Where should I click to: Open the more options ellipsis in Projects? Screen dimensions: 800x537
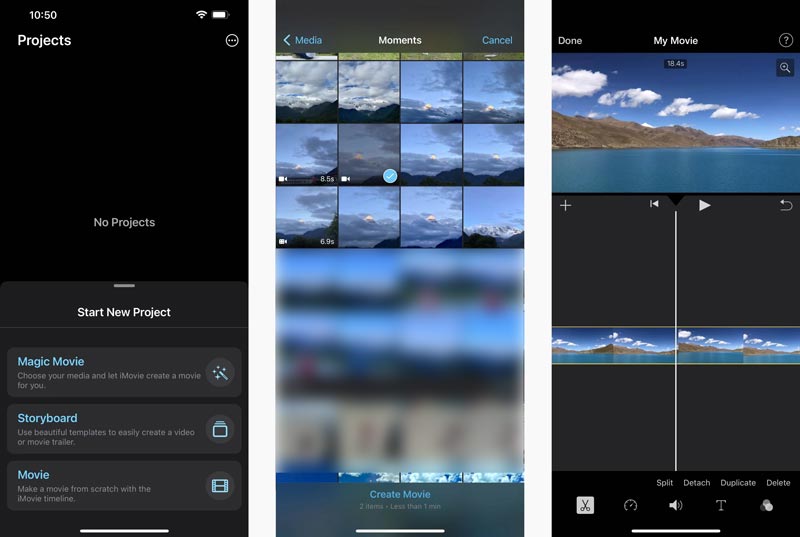tap(232, 40)
